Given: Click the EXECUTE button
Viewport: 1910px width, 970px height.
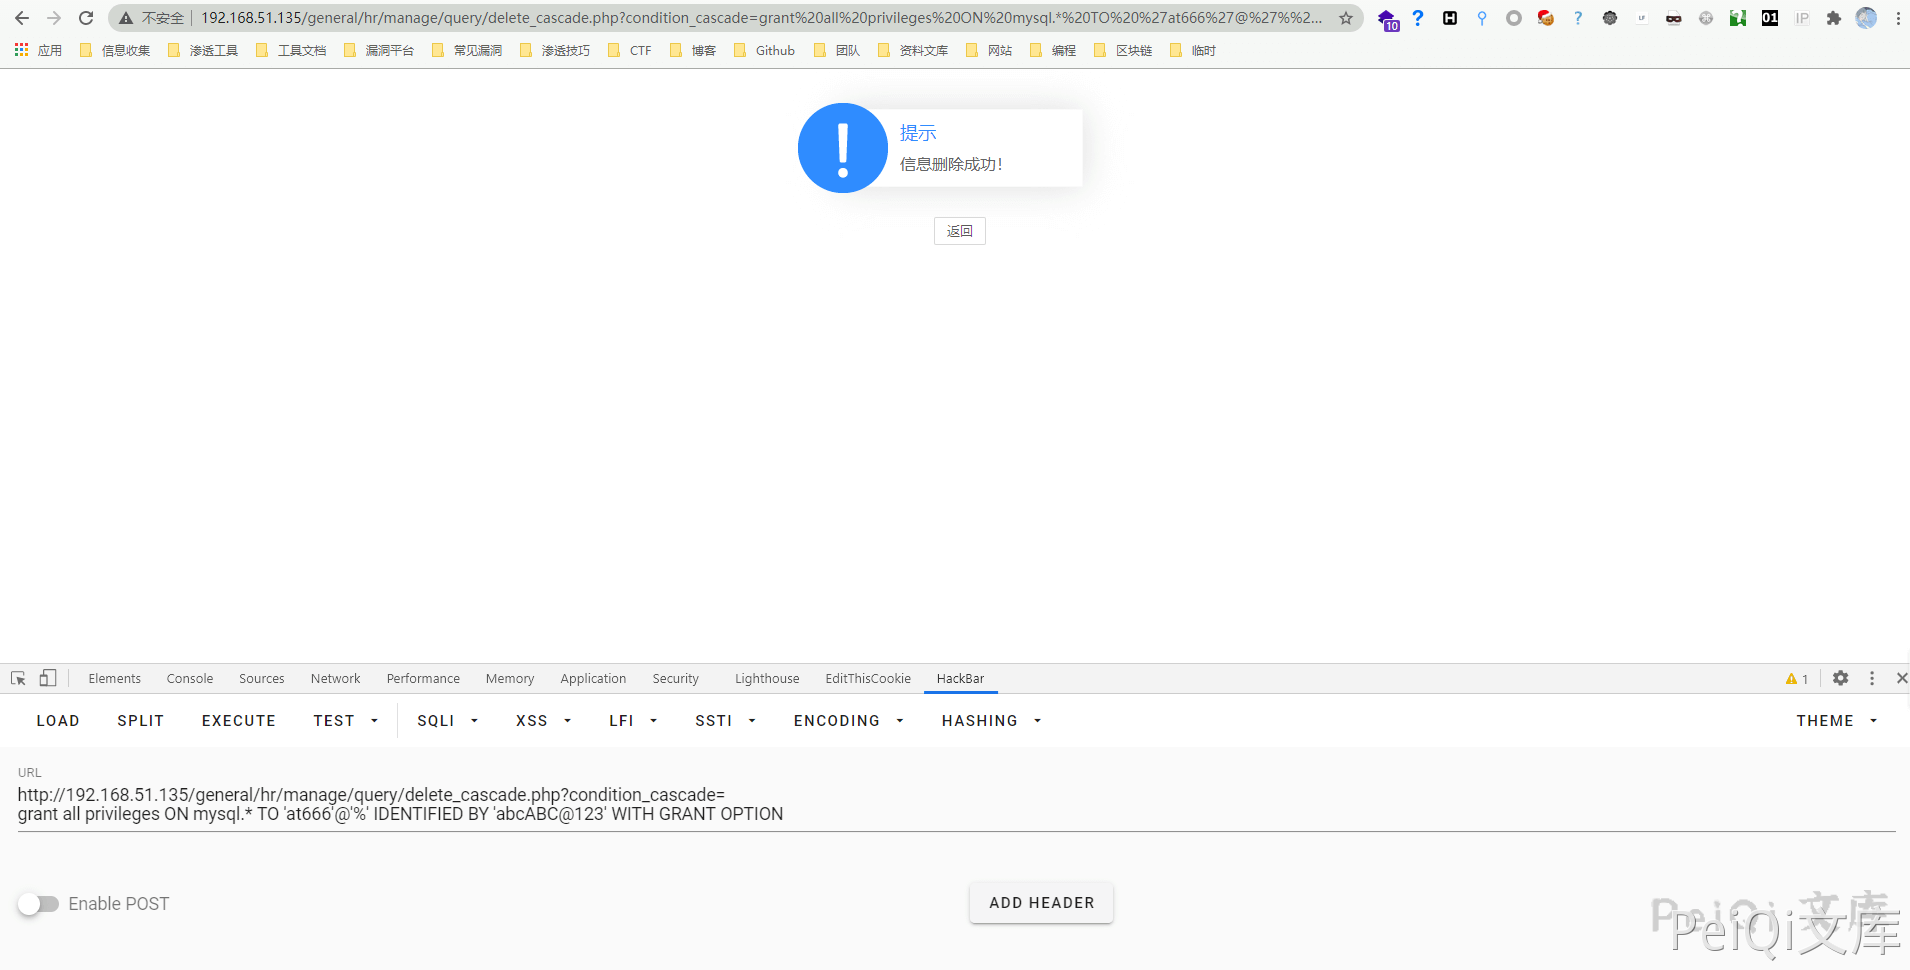Looking at the screenshot, I should pyautogui.click(x=239, y=720).
